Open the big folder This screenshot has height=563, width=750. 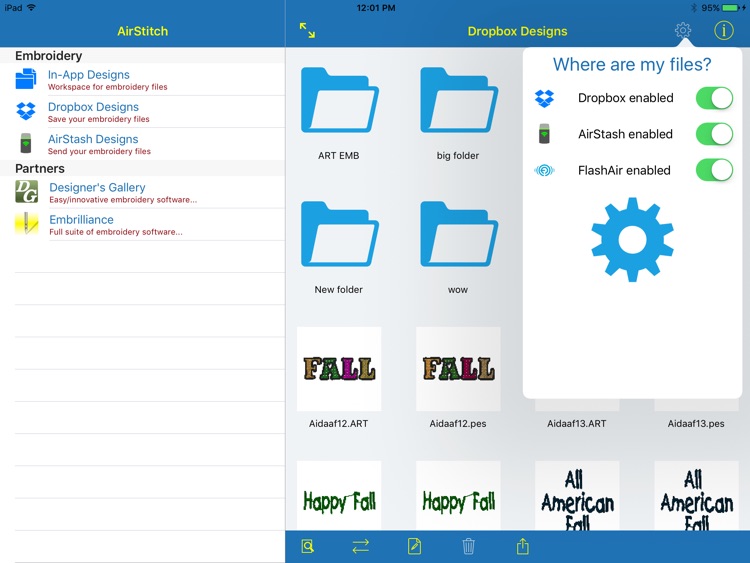458,100
